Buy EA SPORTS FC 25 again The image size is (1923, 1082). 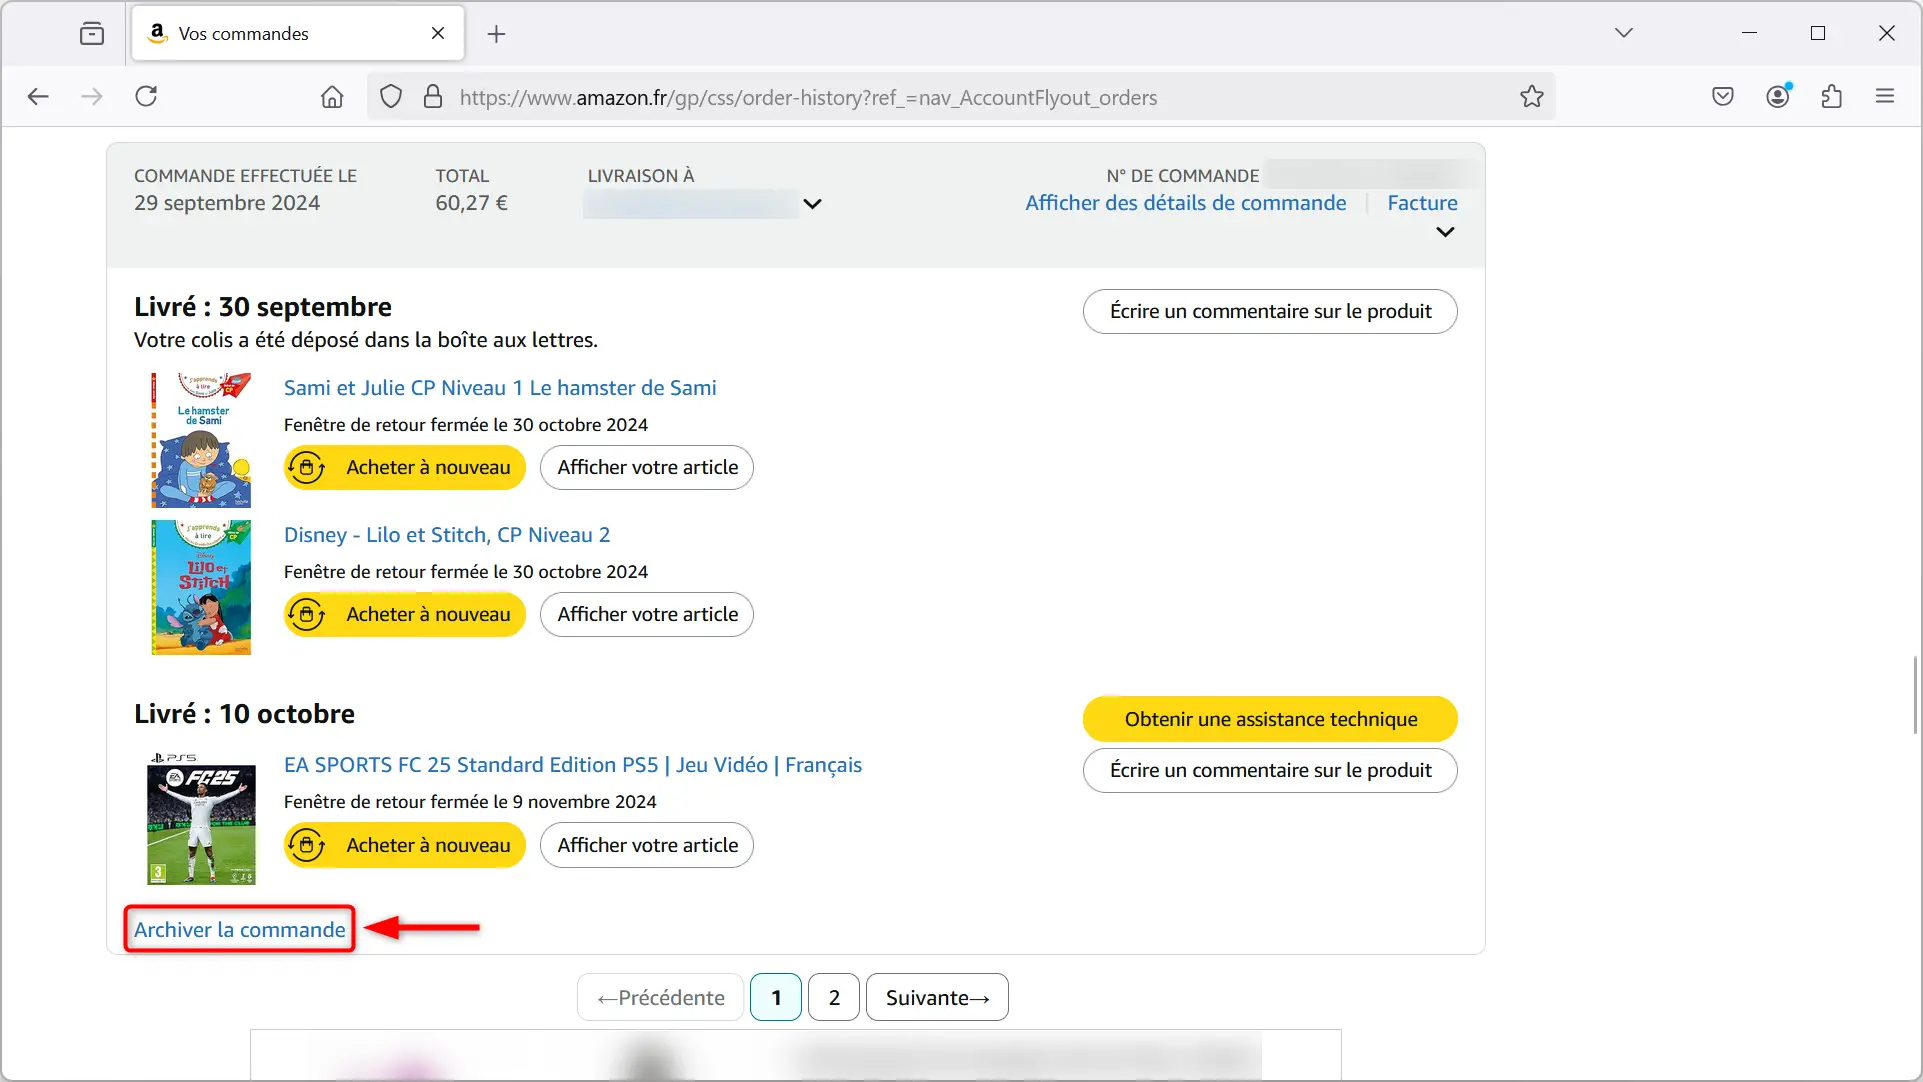point(405,845)
